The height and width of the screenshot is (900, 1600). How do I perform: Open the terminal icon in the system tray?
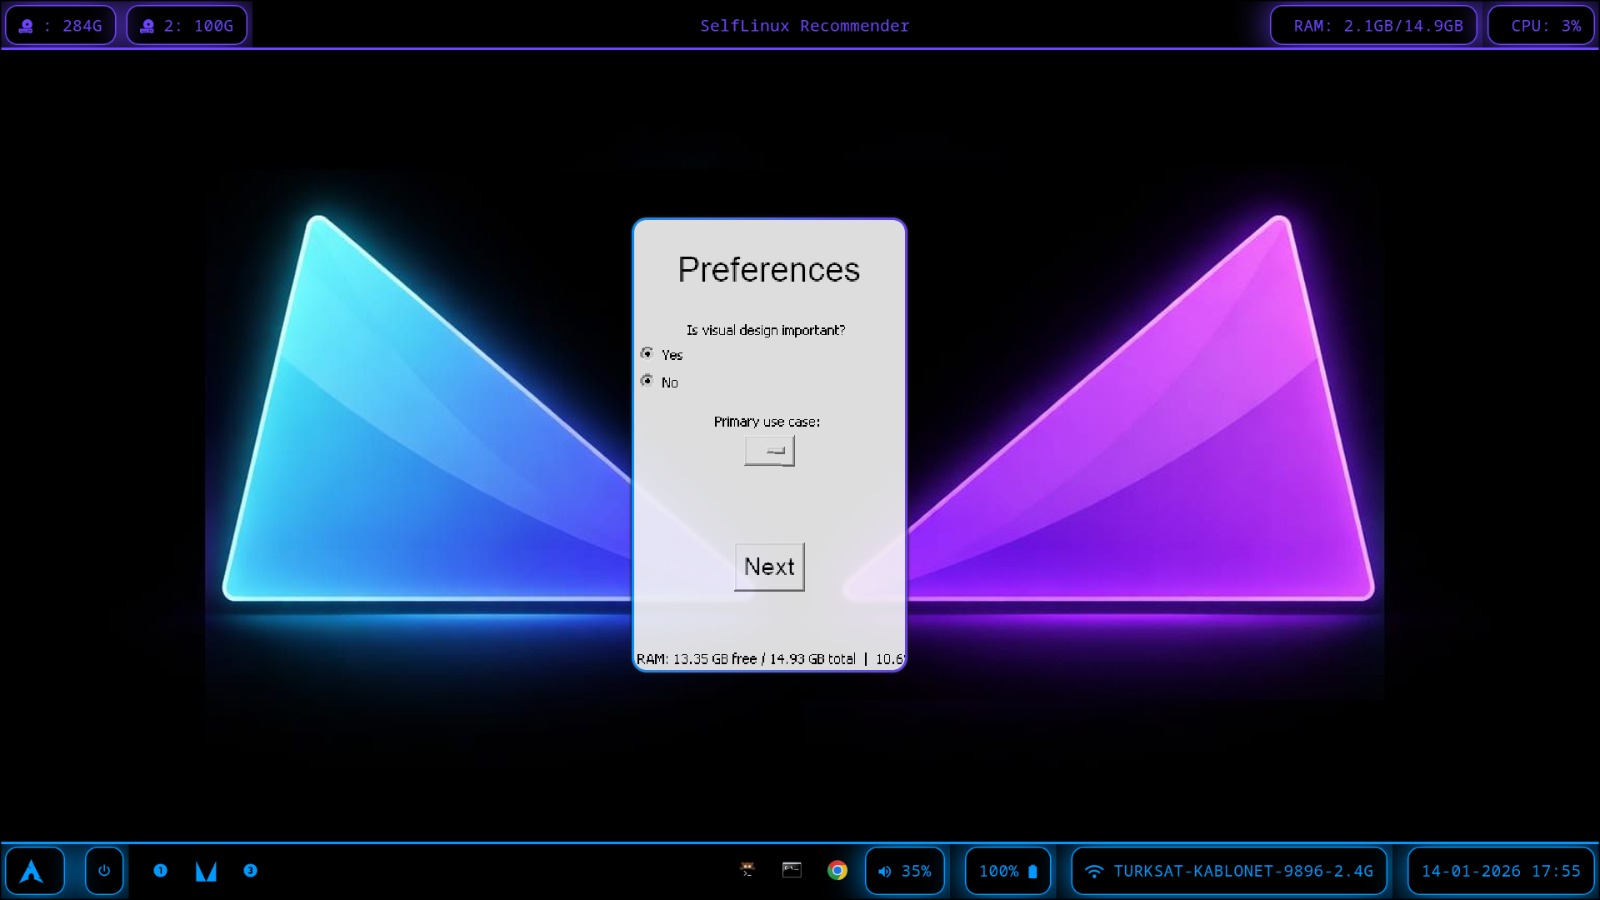(791, 870)
